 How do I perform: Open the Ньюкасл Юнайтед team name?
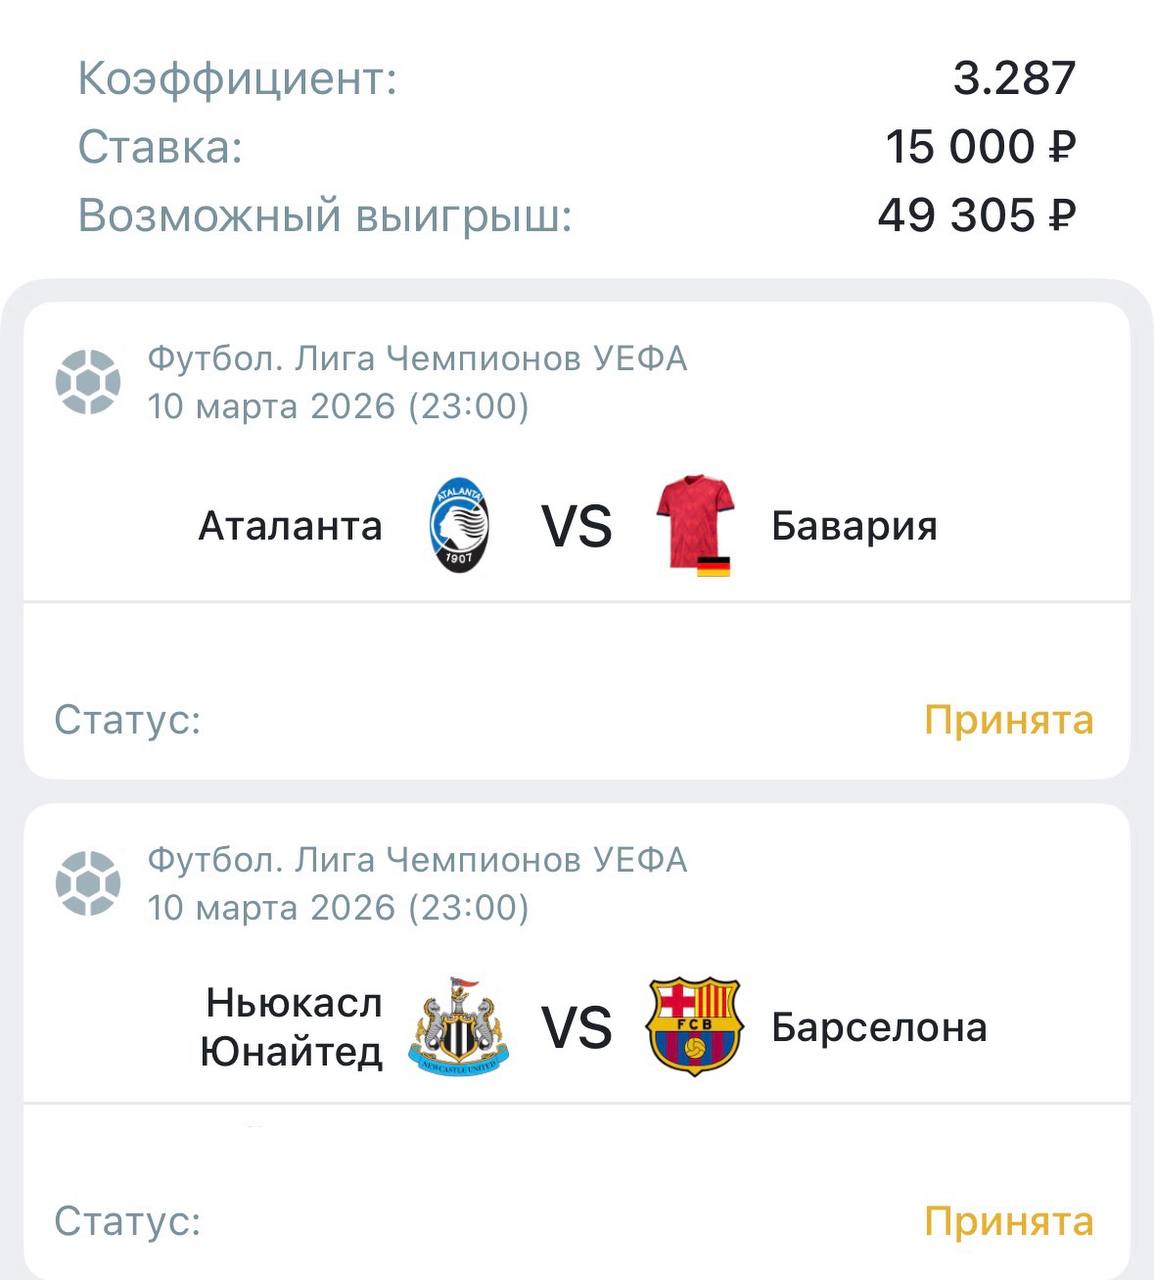click(x=292, y=1027)
